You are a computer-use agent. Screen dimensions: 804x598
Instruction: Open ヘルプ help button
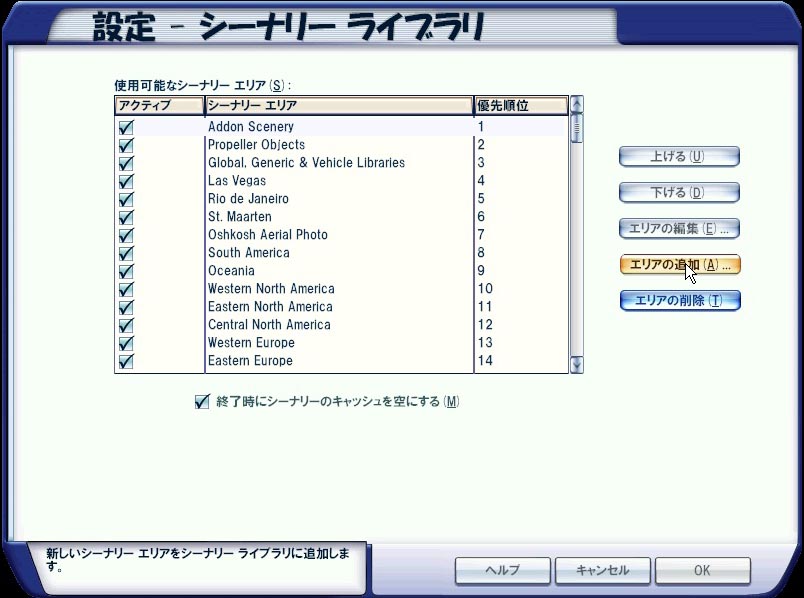[x=502, y=570]
